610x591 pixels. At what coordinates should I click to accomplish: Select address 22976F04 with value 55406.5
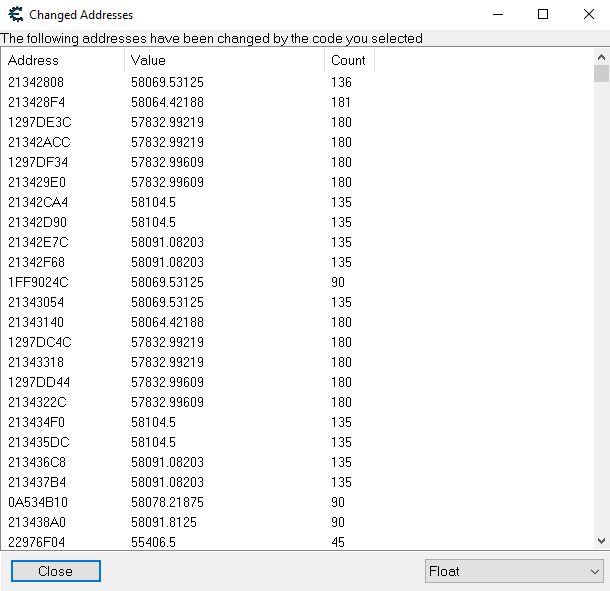point(38,542)
